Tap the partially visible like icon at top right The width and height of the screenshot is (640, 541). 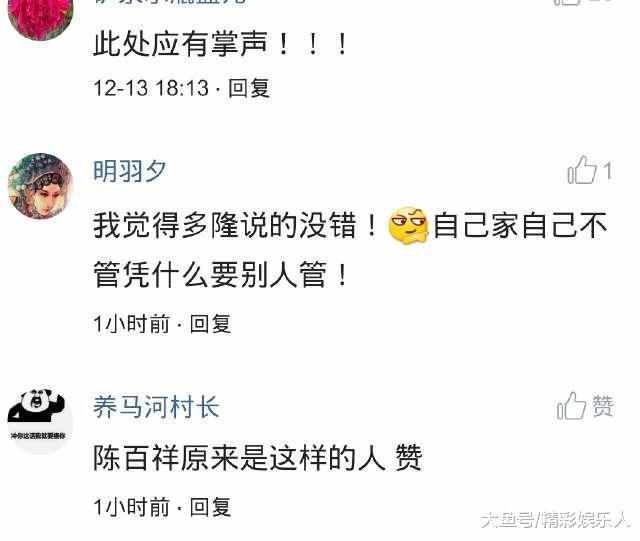[567, 2]
